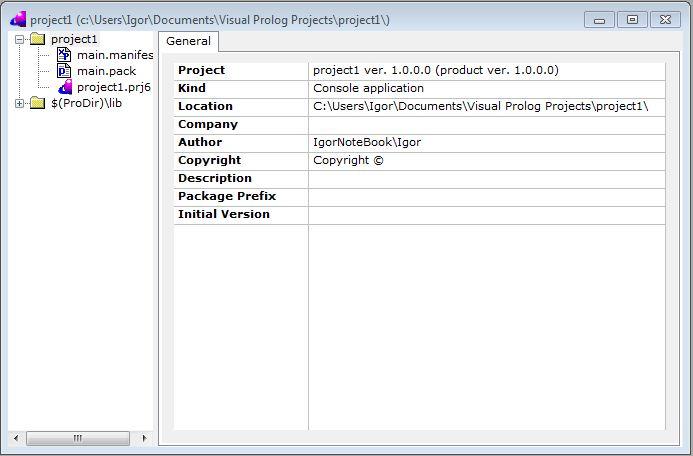693x456 pixels.
Task: Click the empty Description value field
Action: tap(487, 179)
